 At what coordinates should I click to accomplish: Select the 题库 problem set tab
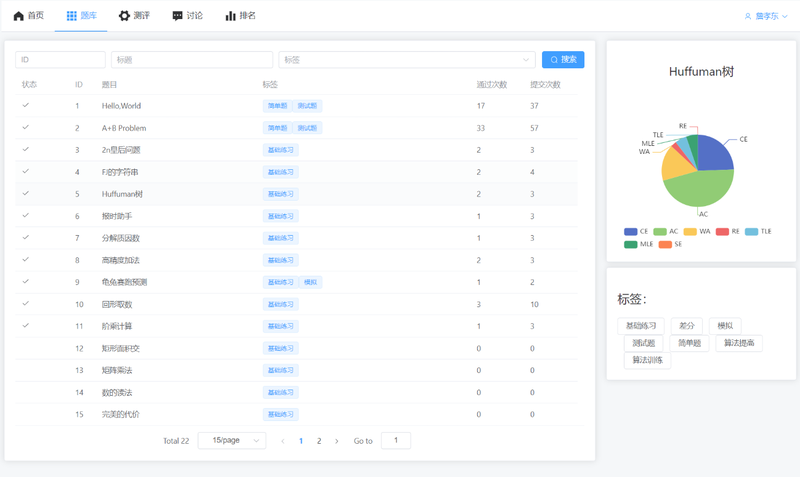coord(81,16)
